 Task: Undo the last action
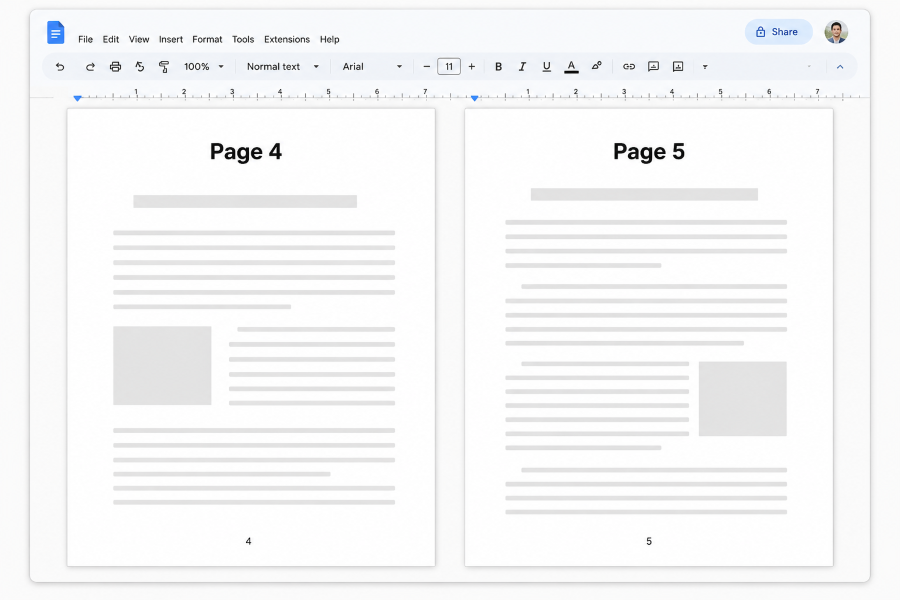point(60,67)
